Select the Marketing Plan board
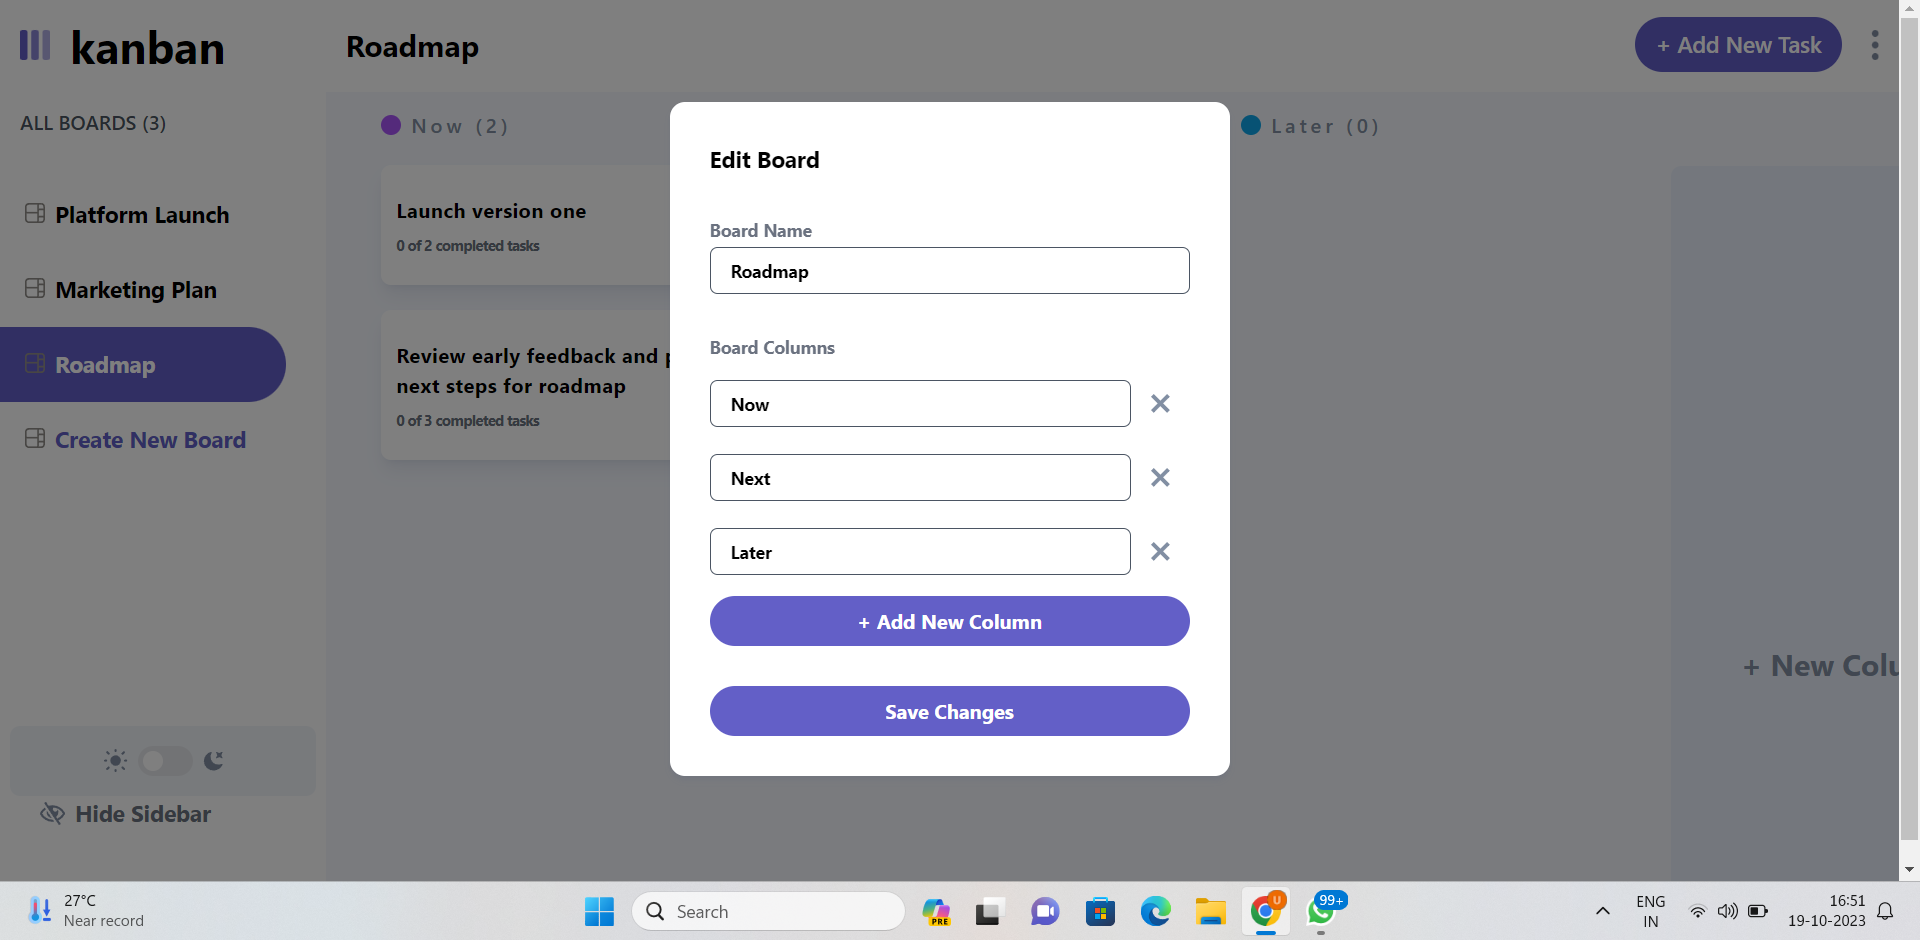Screen dimensions: 1920x940 click(136, 289)
